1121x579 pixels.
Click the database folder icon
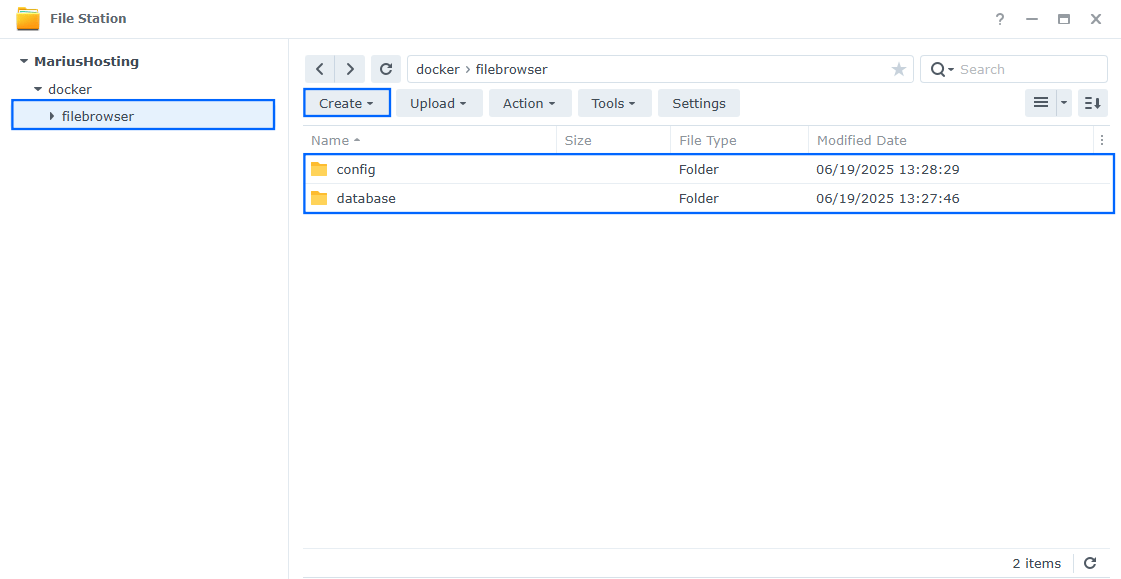point(319,198)
